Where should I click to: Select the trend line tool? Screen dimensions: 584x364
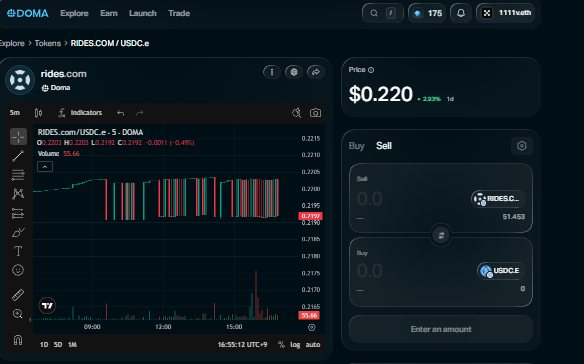(x=18, y=156)
